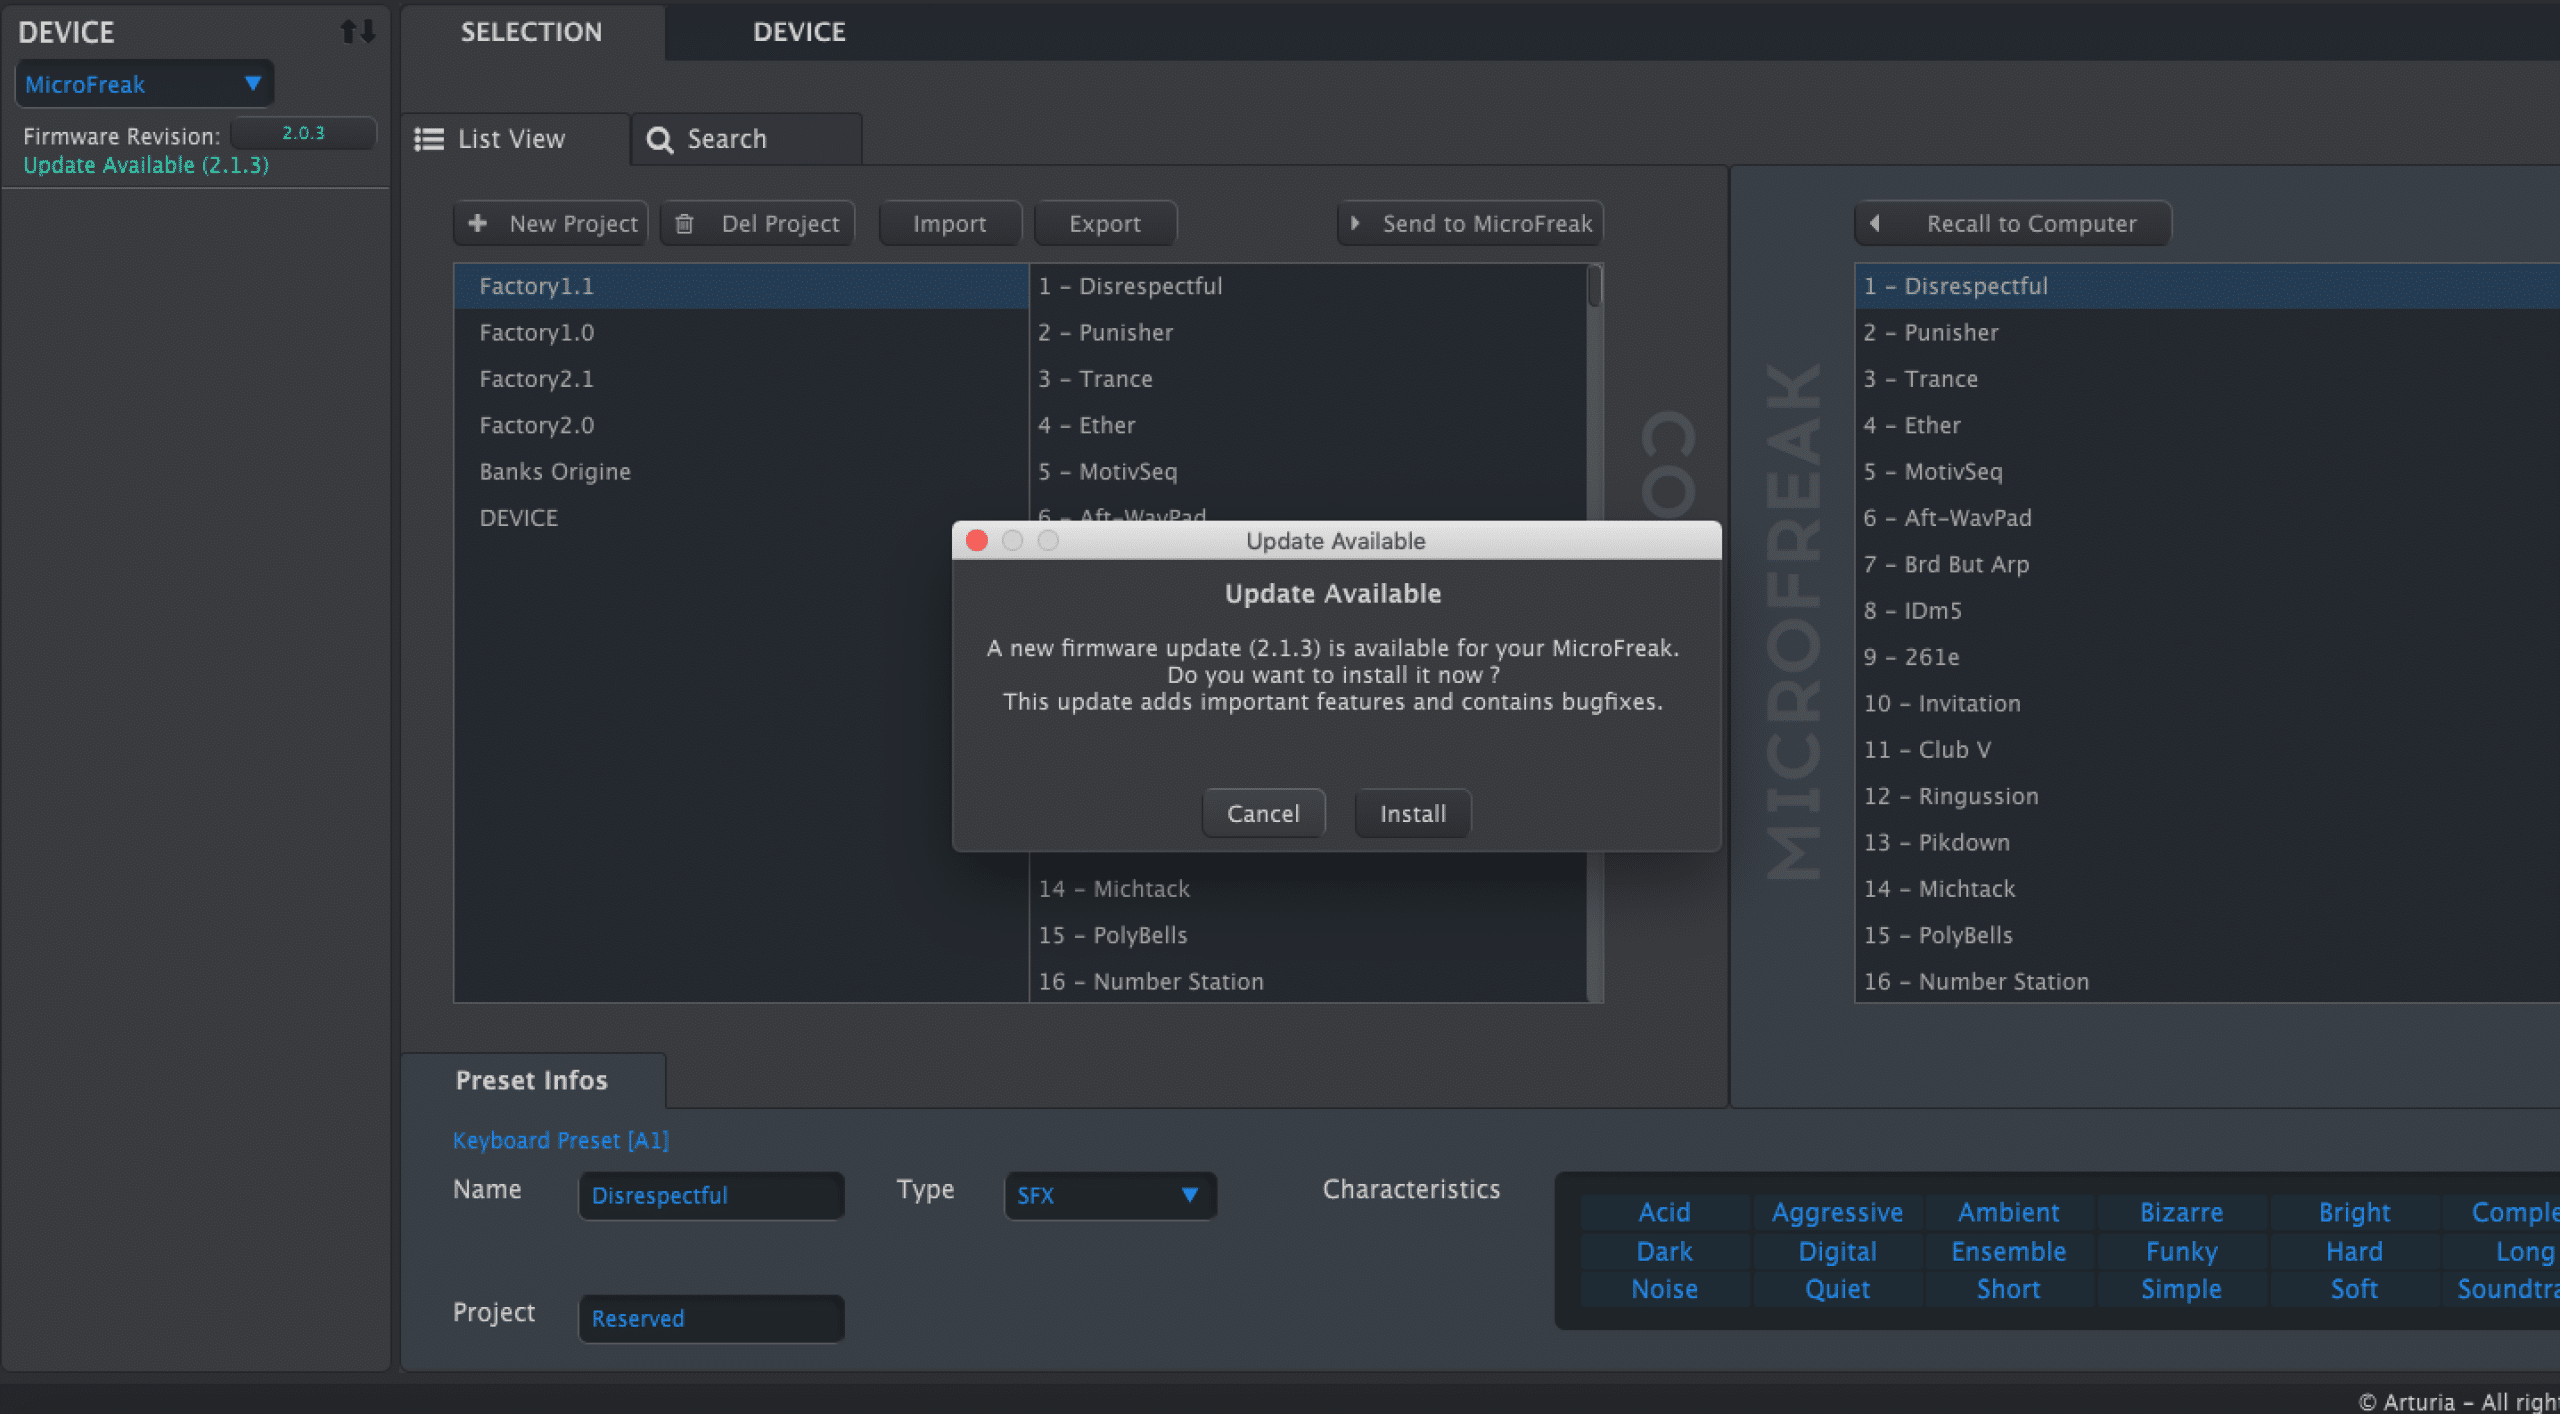Click the Name field containing Disrespectful

710,1195
